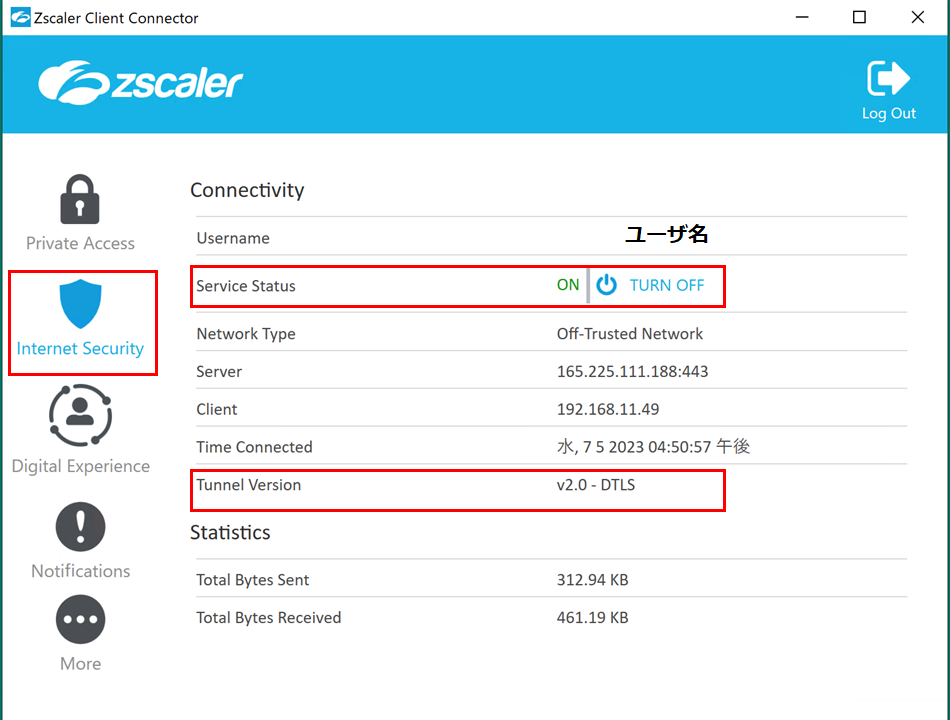Click the Log Out arrow icon

click(888, 78)
